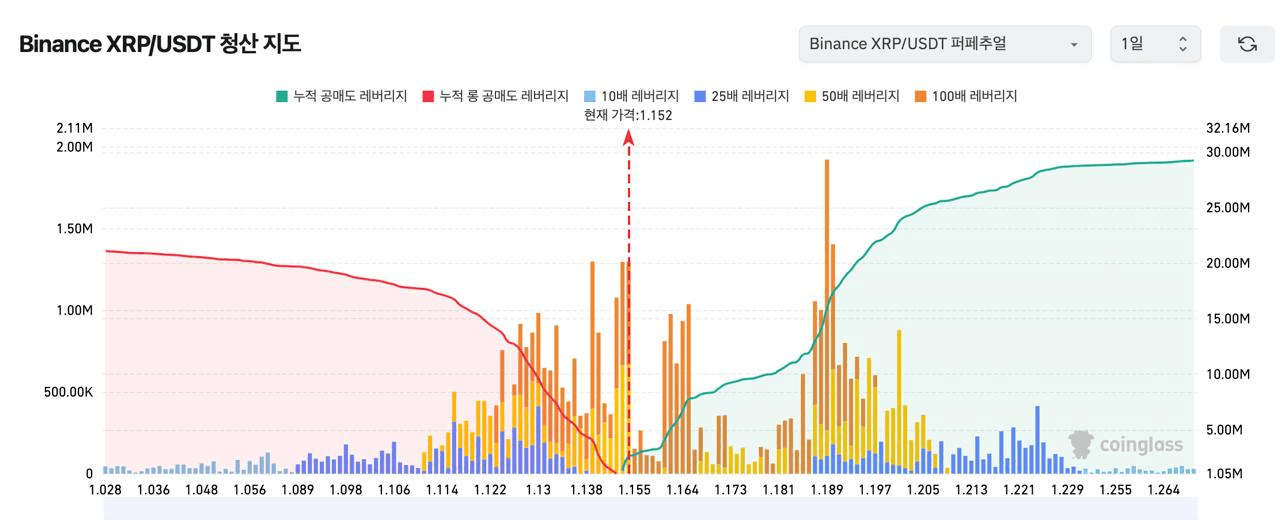Click the 1.114 price axis label

point(442,490)
